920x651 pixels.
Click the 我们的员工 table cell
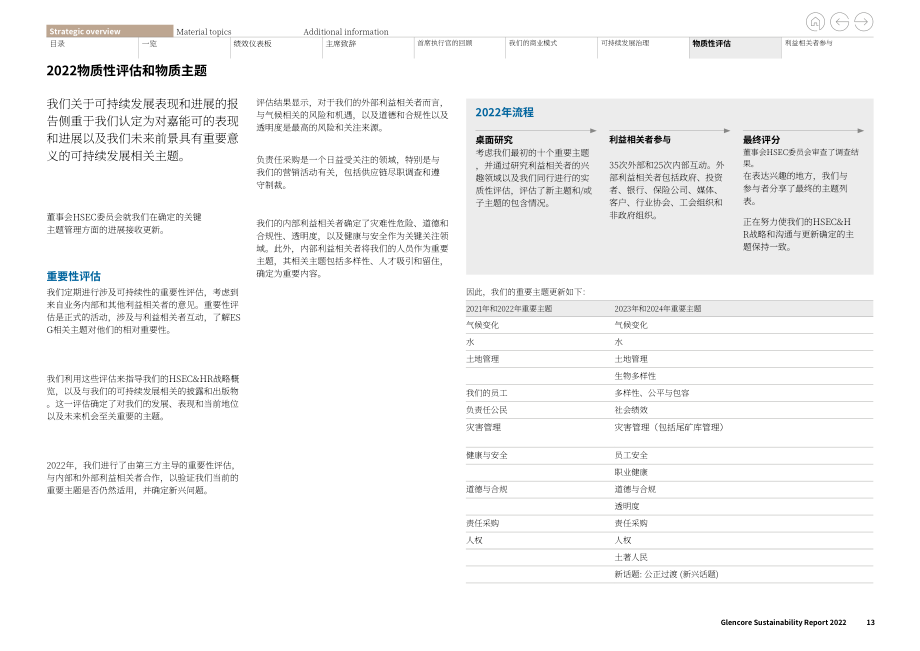486,393
